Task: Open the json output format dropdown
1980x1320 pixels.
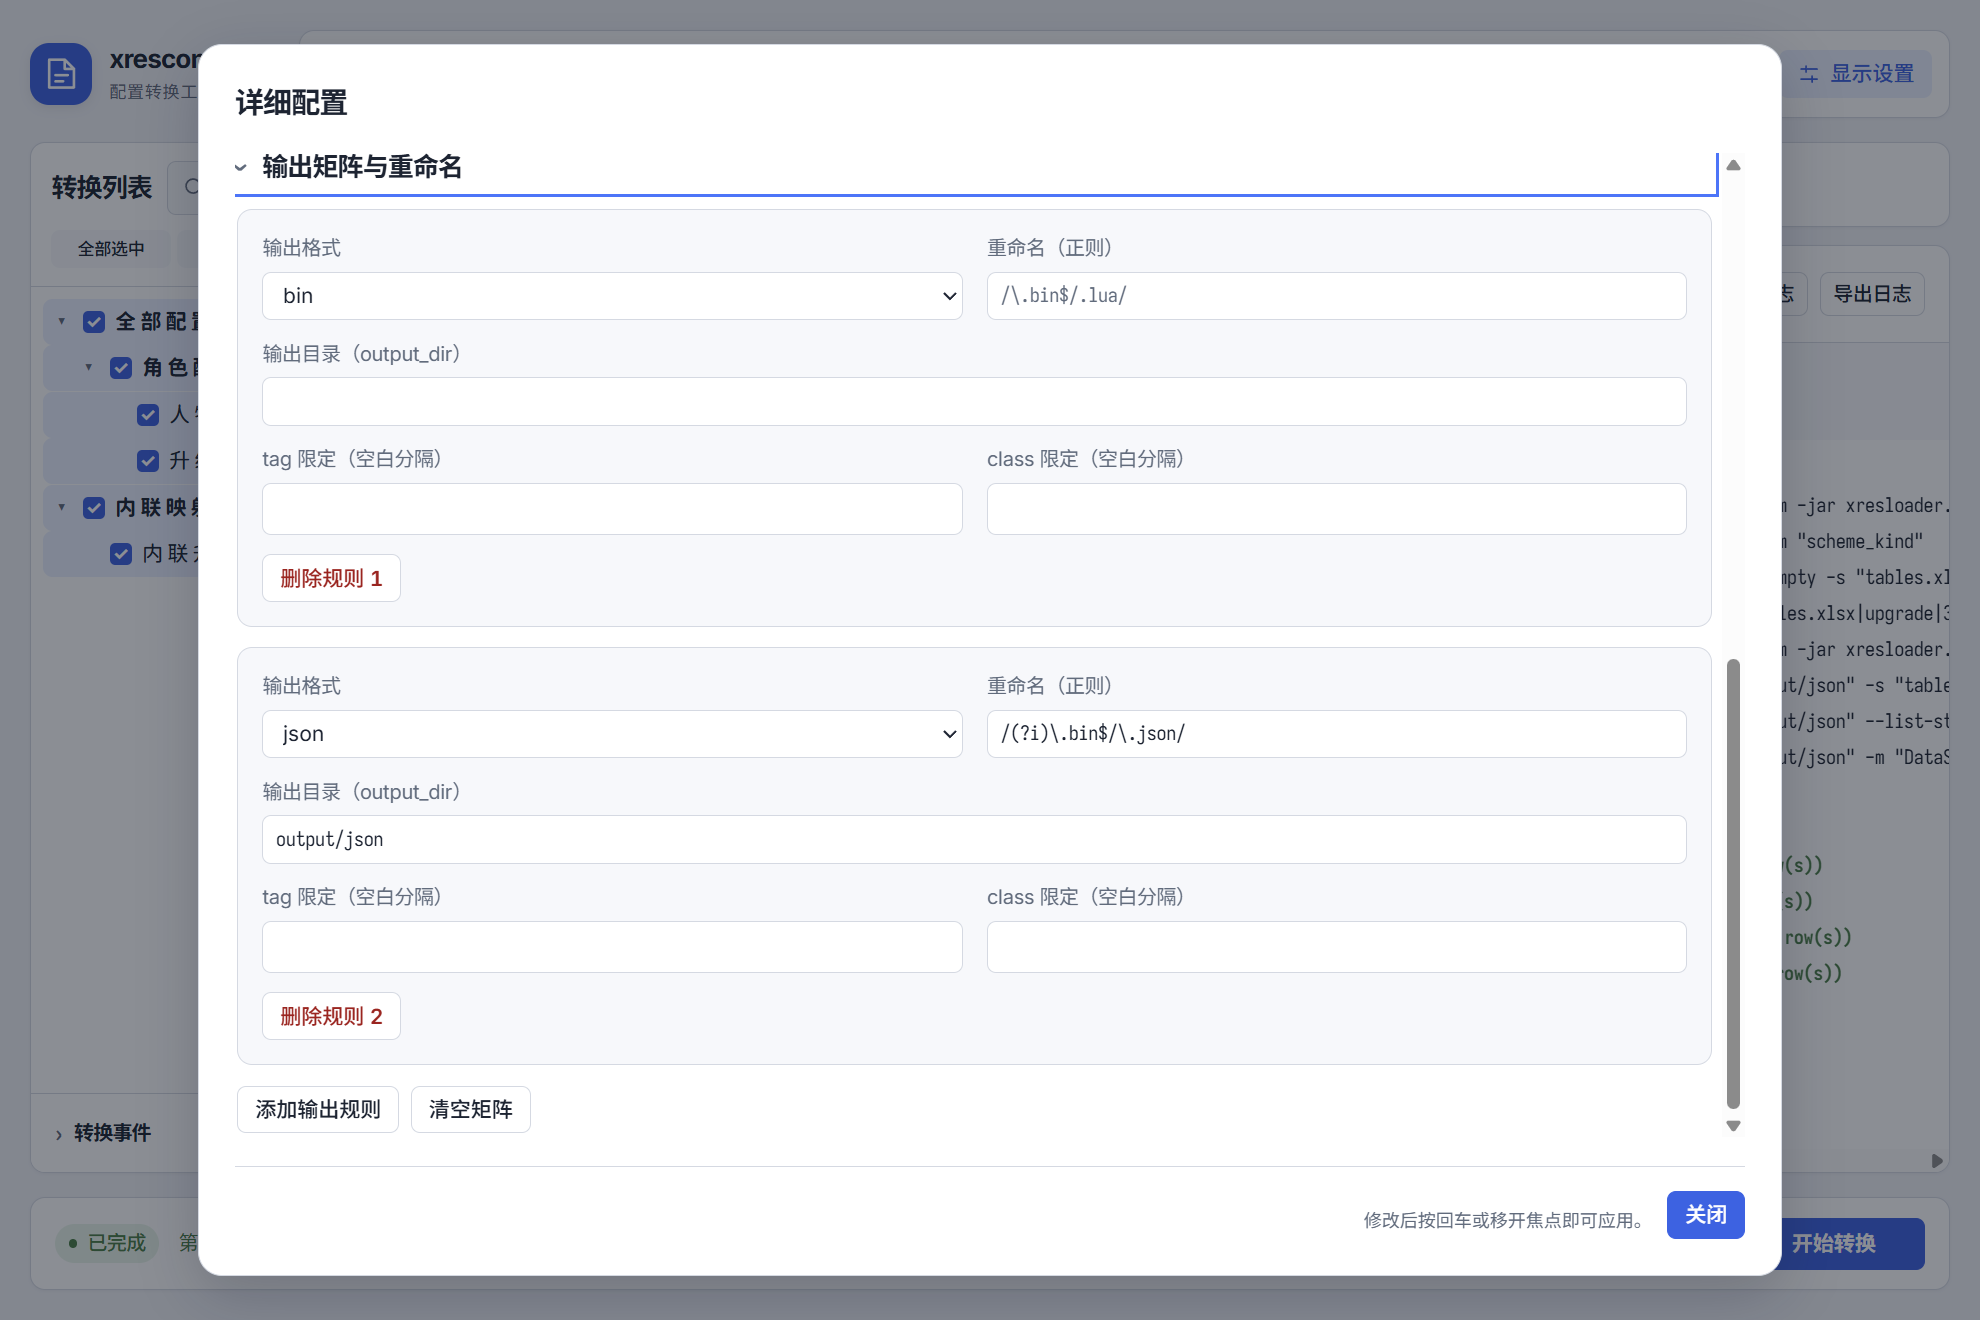Action: click(612, 734)
